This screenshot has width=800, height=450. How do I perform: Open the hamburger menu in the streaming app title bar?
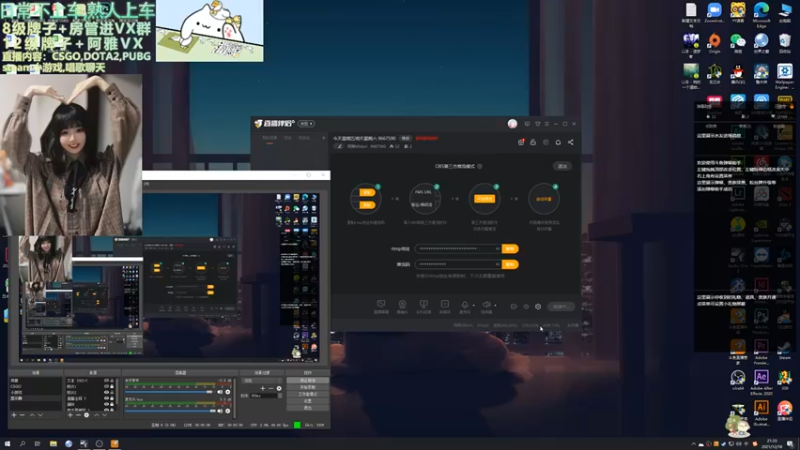547,123
